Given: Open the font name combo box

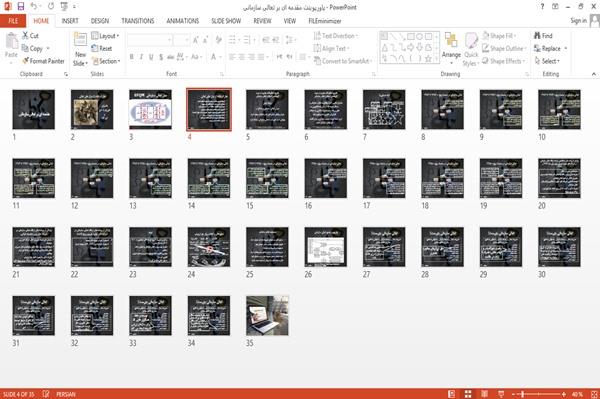Looking at the screenshot, I should click(150, 40).
